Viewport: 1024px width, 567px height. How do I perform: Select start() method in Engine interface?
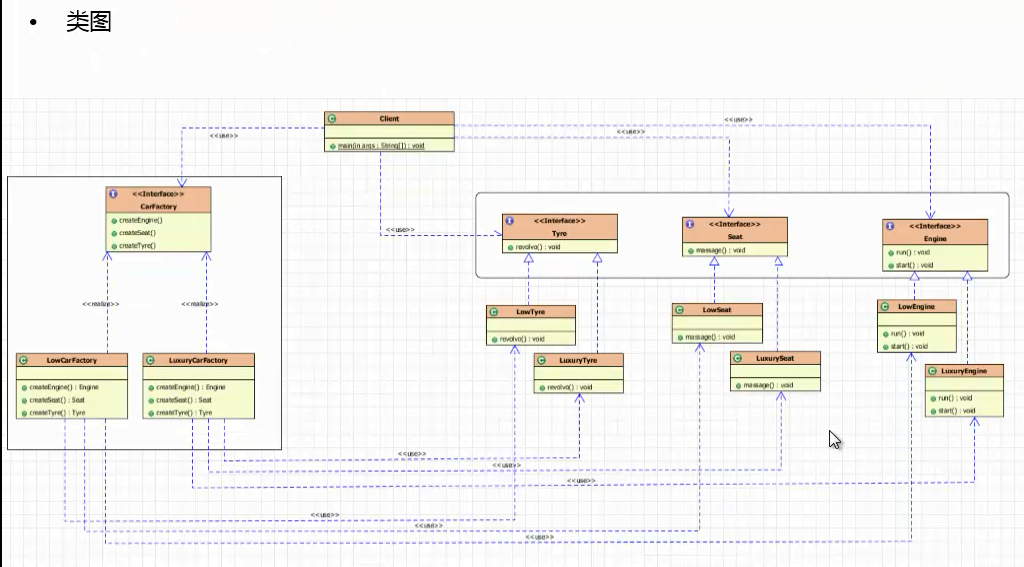(x=908, y=265)
